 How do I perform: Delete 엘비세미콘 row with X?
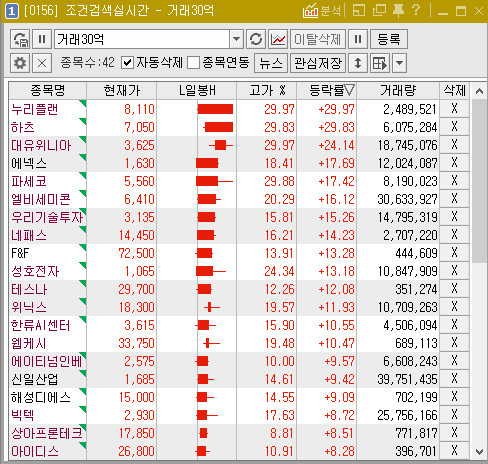tap(454, 199)
